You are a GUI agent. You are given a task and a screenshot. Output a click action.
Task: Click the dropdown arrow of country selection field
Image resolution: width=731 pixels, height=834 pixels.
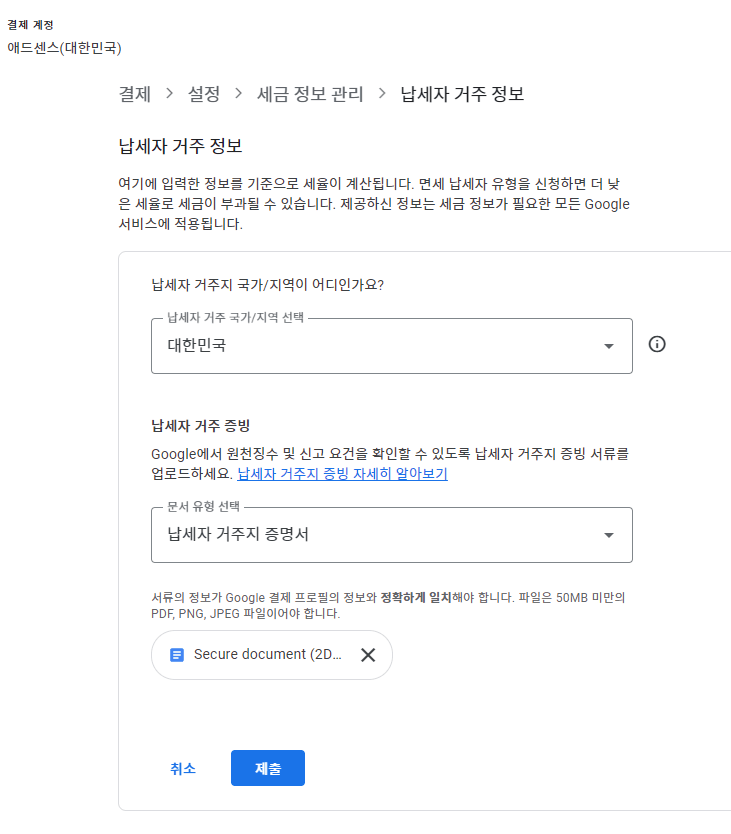click(609, 346)
